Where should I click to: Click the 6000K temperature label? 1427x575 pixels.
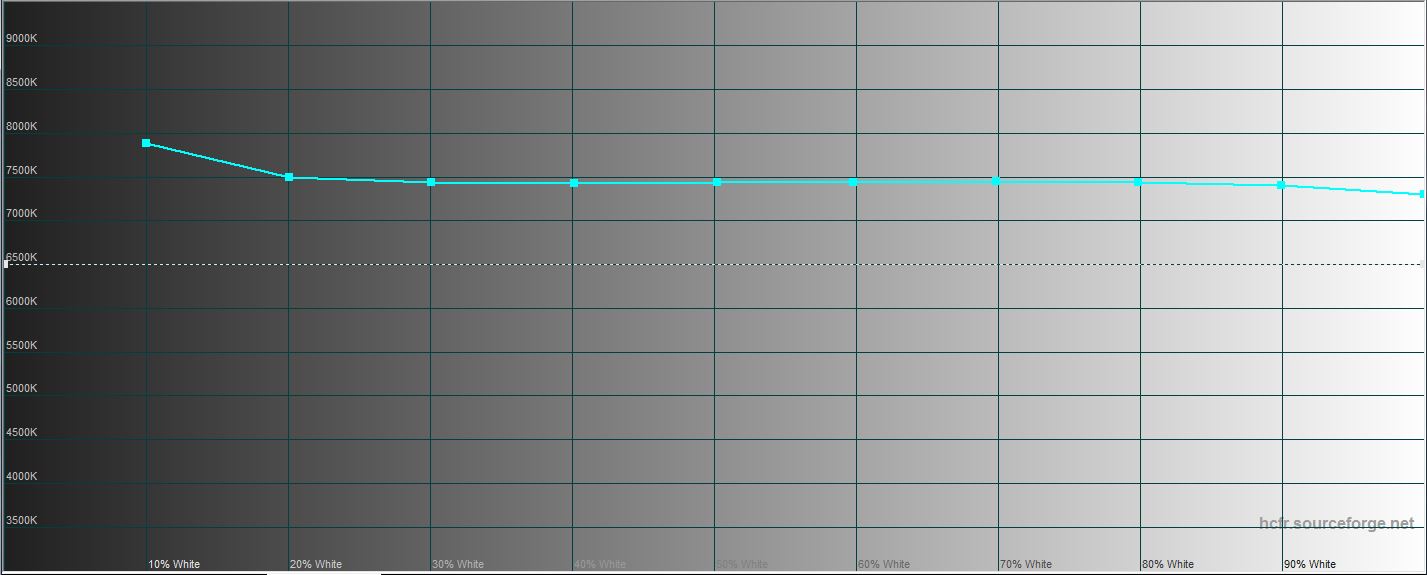pos(22,301)
